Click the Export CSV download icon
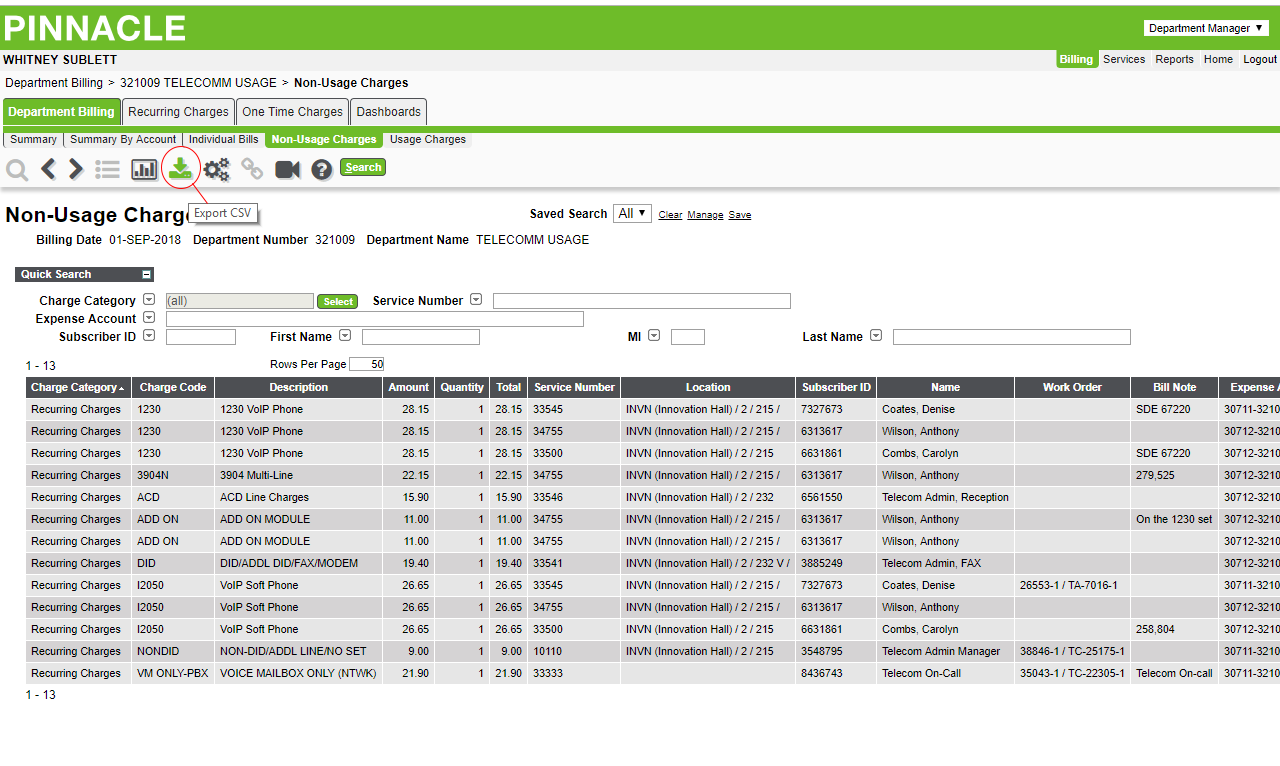The height and width of the screenshot is (766, 1280). (x=180, y=168)
